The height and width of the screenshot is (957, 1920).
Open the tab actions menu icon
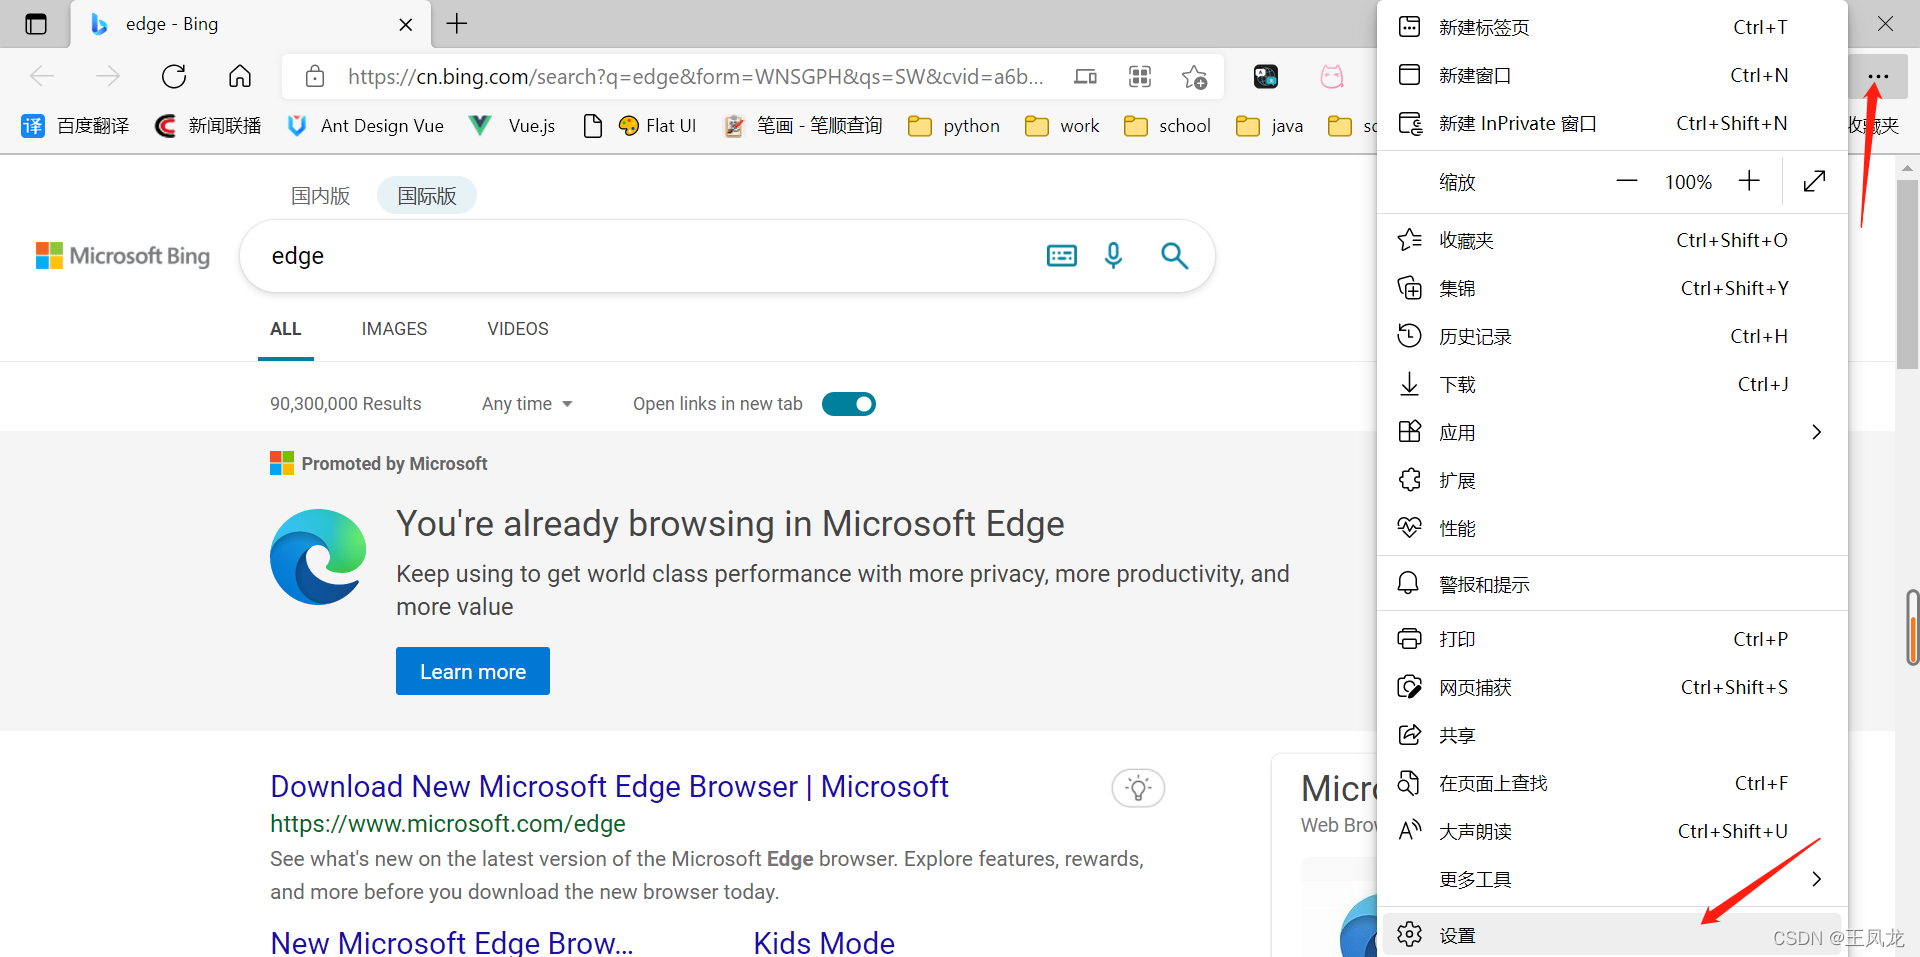(x=36, y=24)
